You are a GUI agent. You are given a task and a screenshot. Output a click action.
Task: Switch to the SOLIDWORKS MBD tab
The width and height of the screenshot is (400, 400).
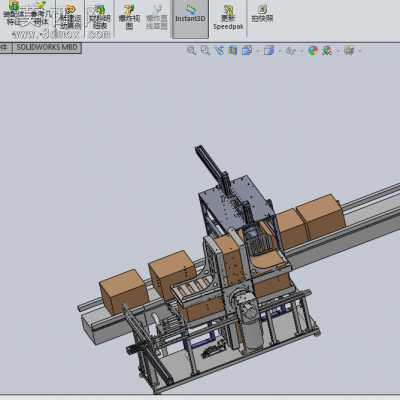[x=47, y=47]
